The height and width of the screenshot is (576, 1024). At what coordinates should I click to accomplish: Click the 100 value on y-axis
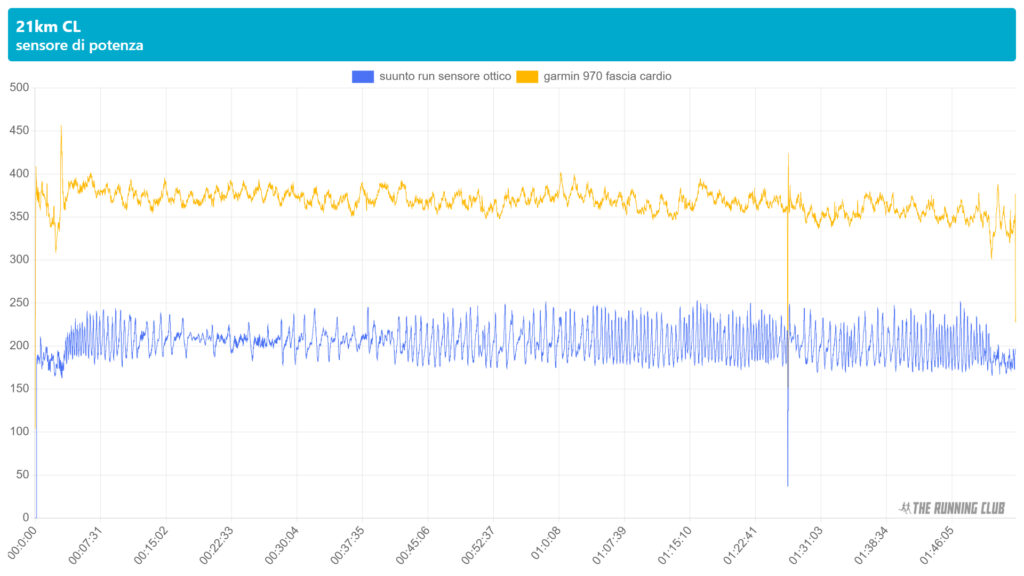pyautogui.click(x=18, y=432)
